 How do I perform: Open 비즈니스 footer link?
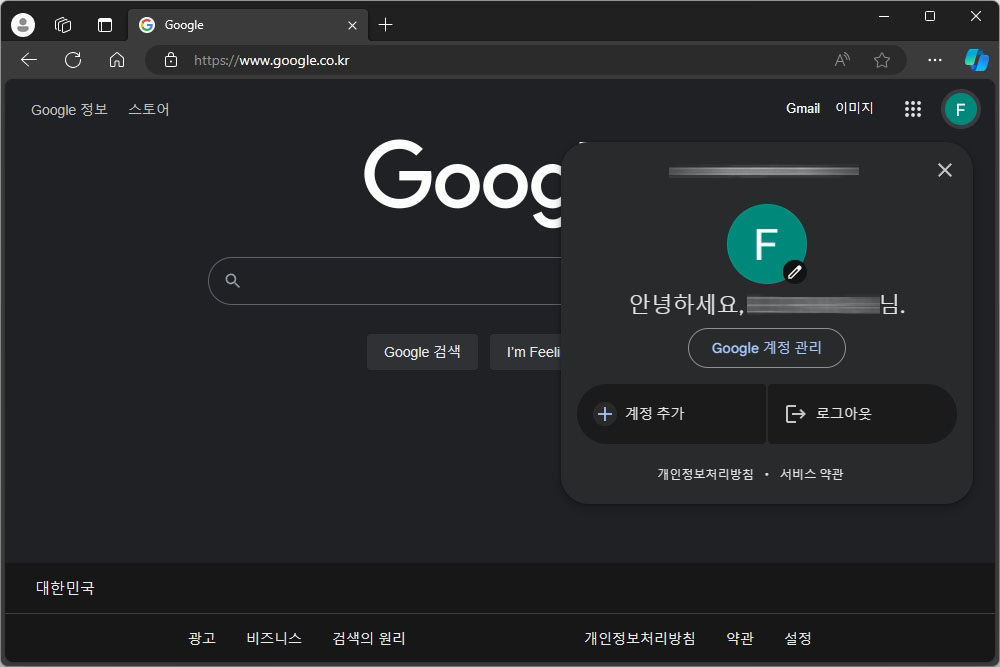point(274,638)
